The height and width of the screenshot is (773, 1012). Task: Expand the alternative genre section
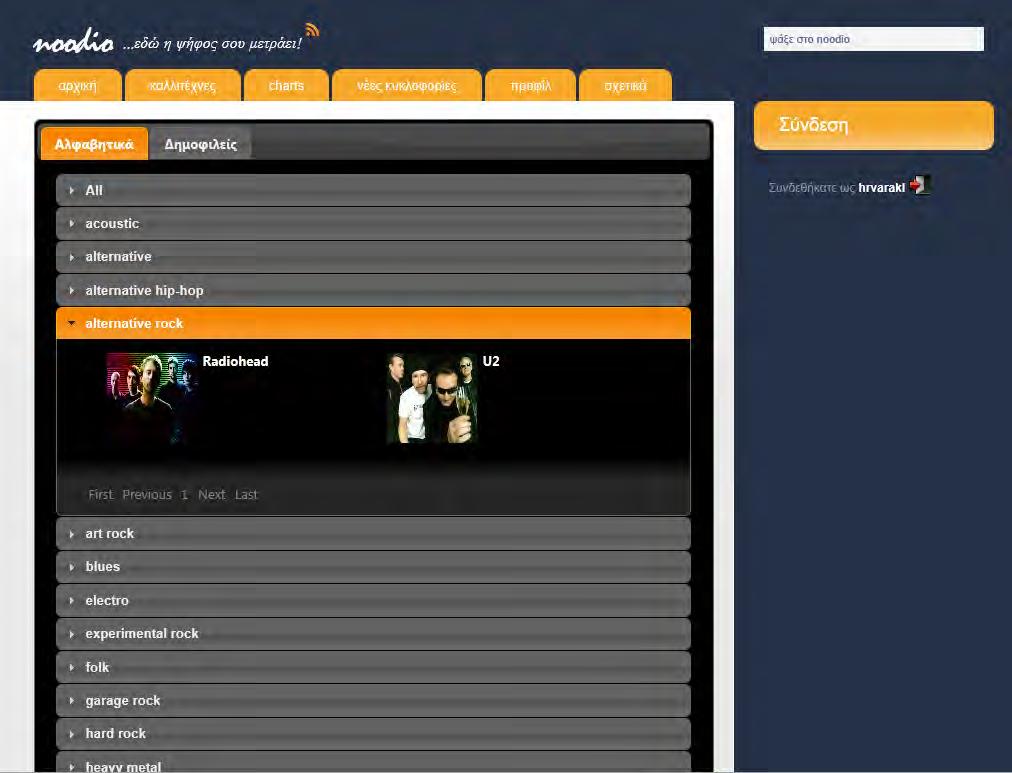pyautogui.click(x=373, y=257)
